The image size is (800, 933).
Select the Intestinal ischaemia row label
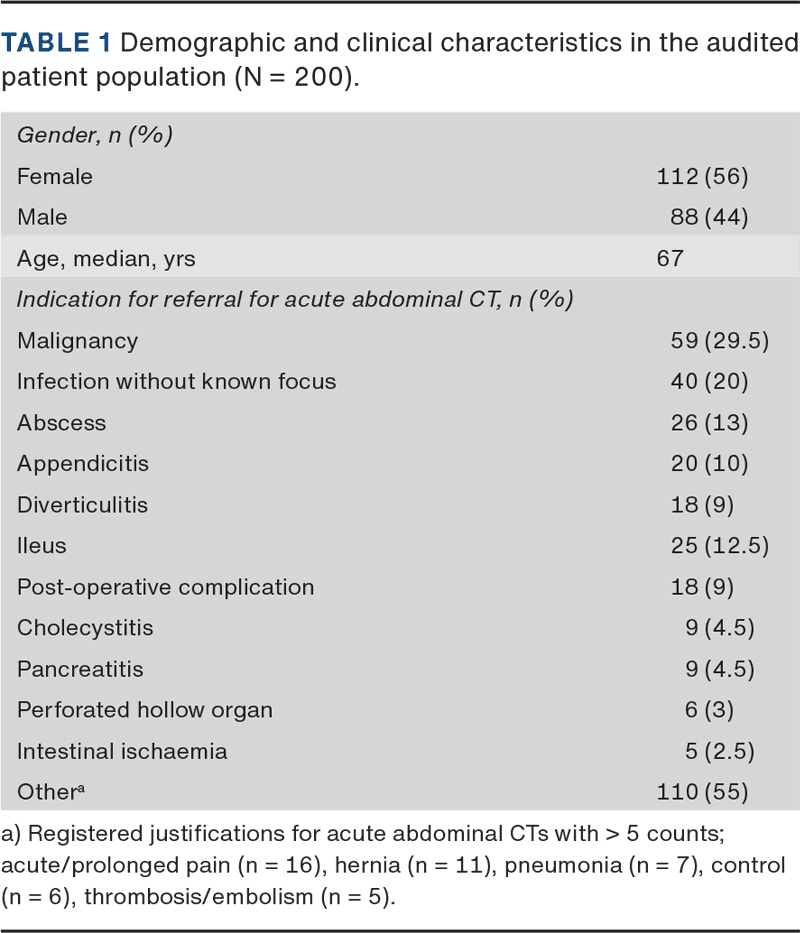pos(122,751)
